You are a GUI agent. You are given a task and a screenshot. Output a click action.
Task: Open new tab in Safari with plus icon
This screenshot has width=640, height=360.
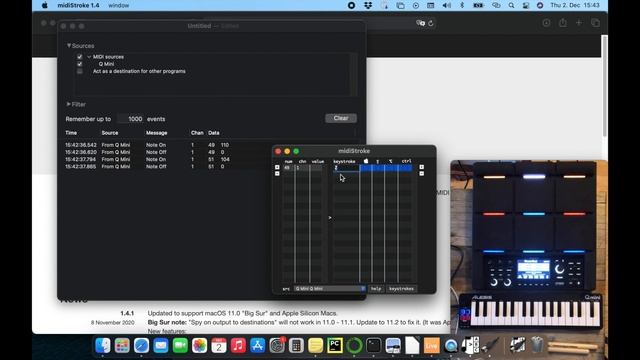coord(579,23)
